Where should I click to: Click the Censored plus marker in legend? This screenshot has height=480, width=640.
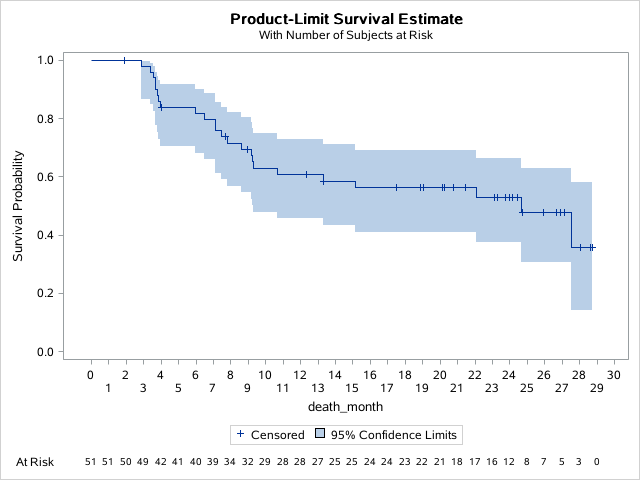tap(239, 435)
